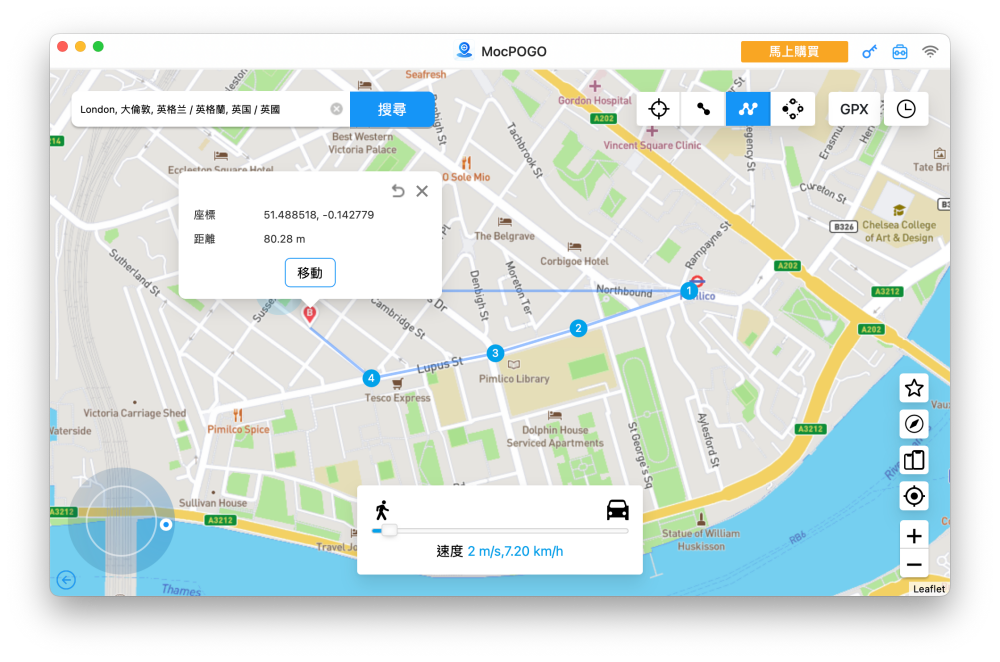Click the coordinates 51.488518, -0.142779 text

319,215
